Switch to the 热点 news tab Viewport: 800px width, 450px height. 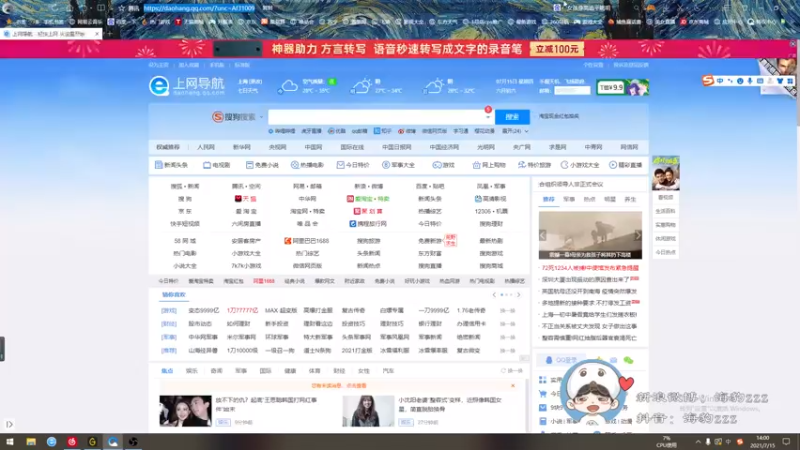(x=589, y=199)
